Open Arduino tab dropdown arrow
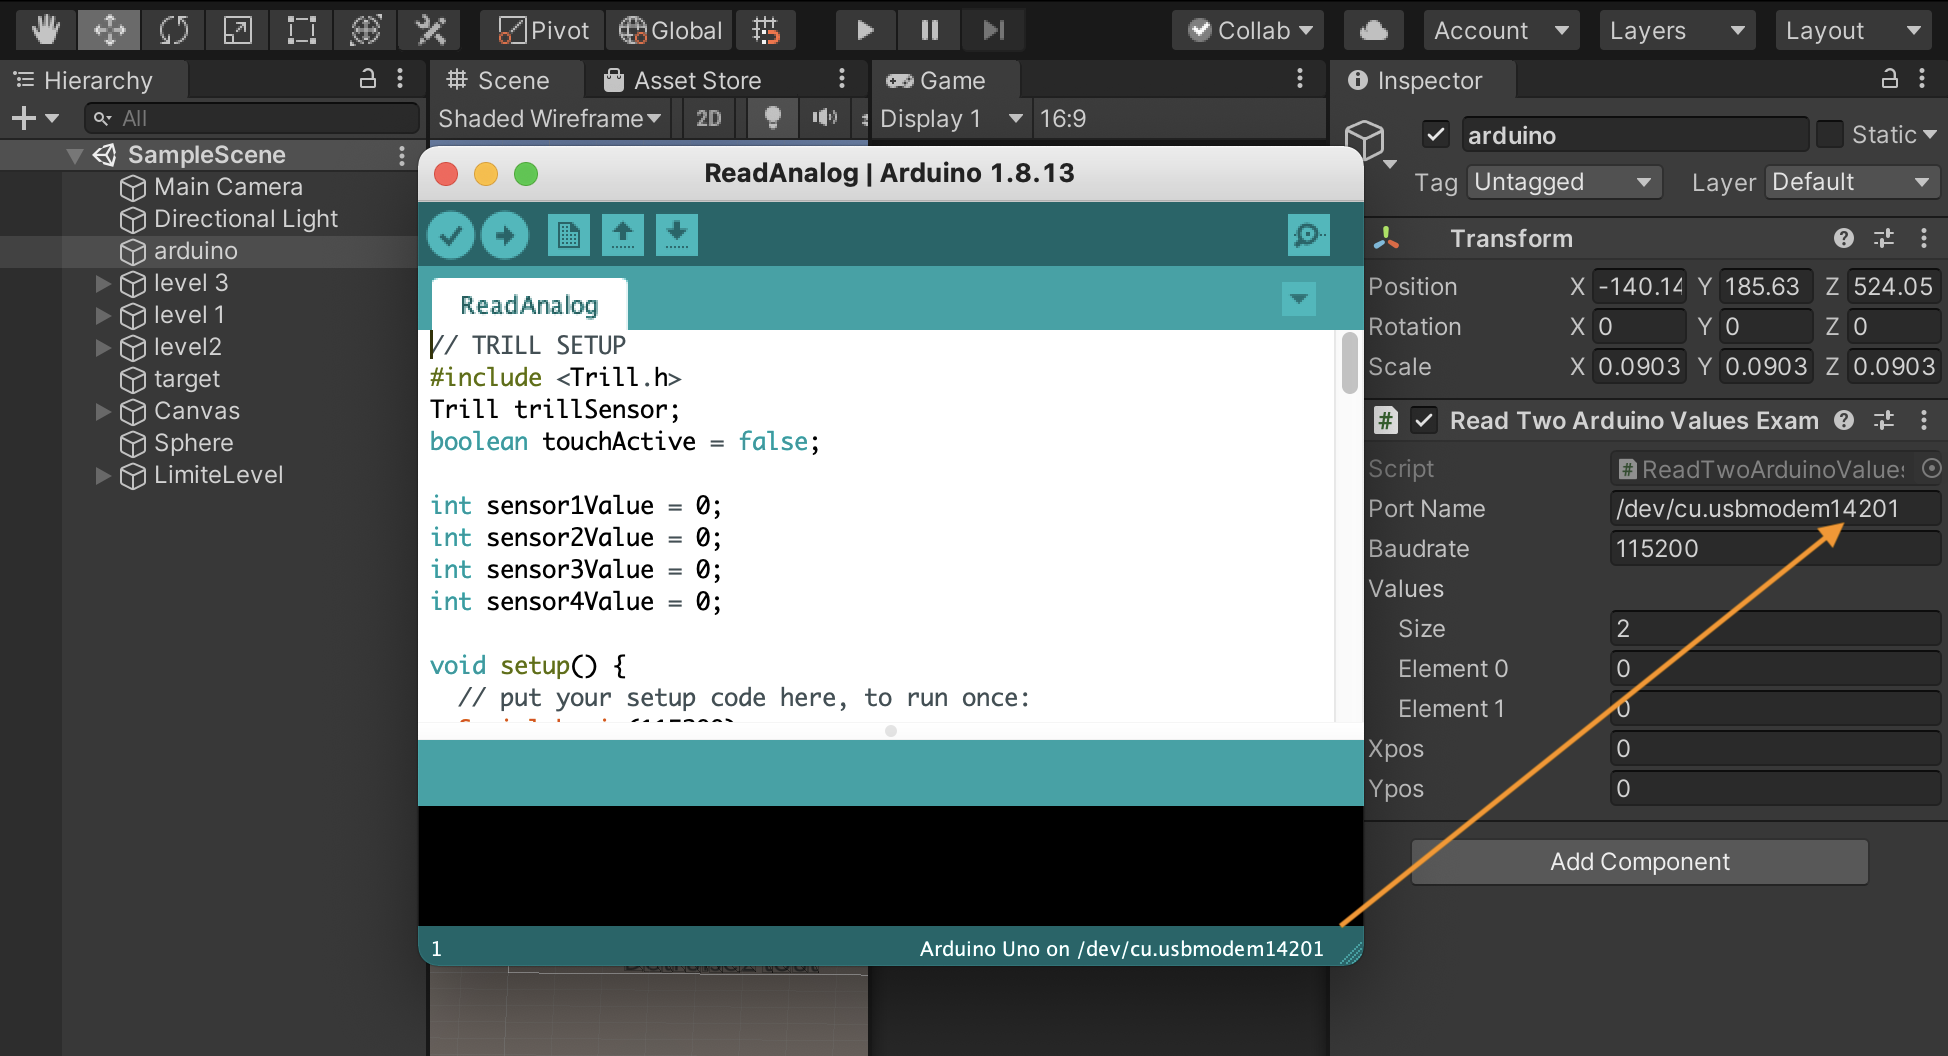Screen dimensions: 1948x1056 coord(1299,298)
